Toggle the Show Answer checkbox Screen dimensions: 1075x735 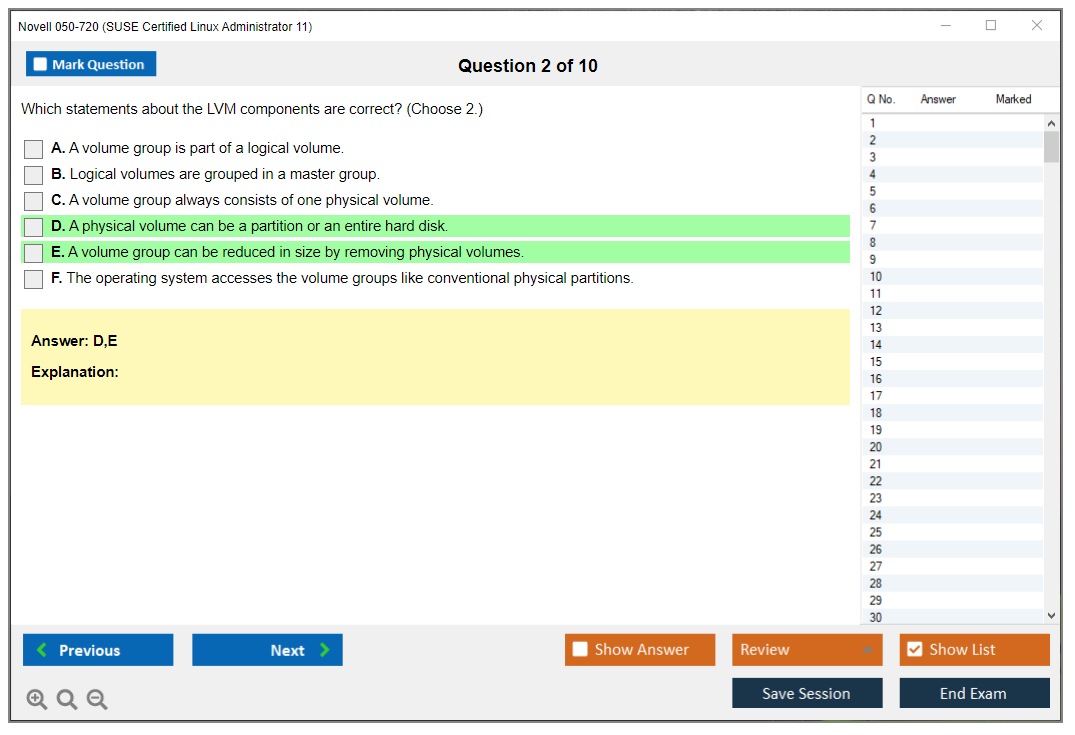pos(580,650)
